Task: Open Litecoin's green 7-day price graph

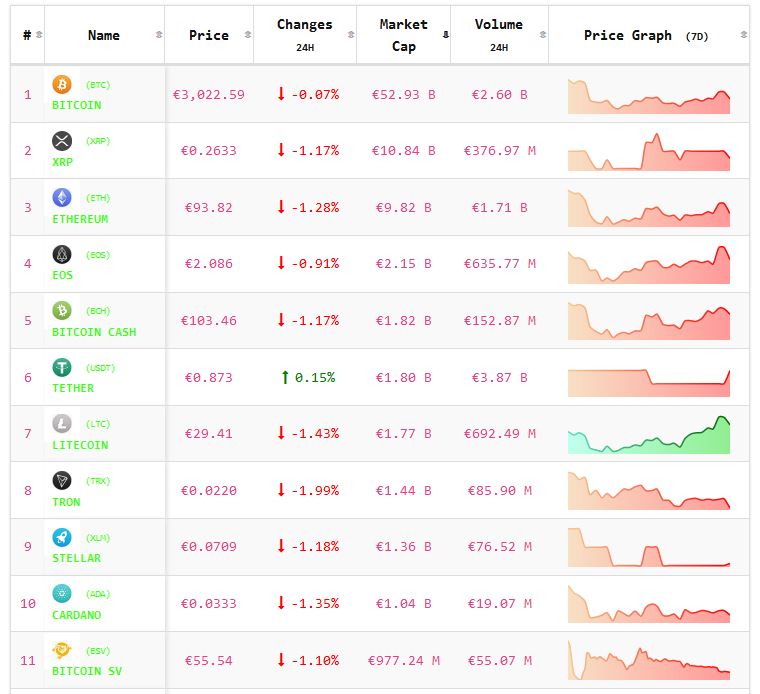Action: tap(649, 435)
